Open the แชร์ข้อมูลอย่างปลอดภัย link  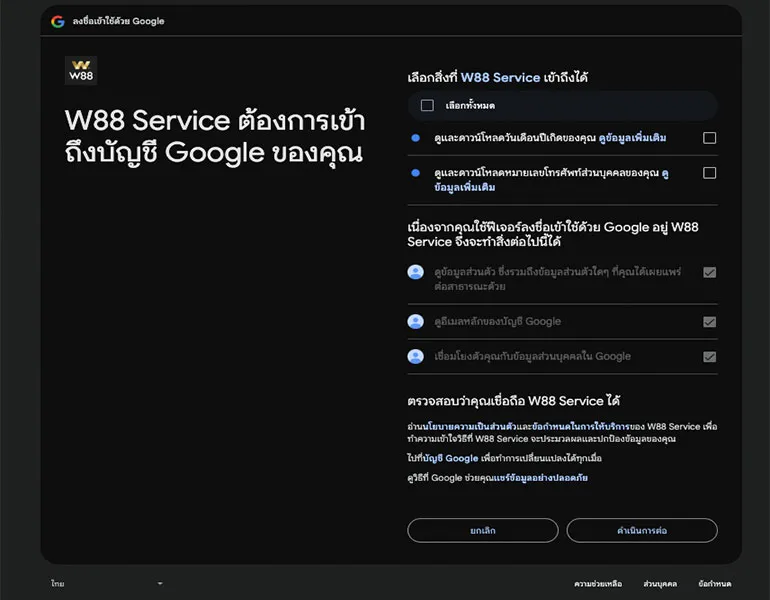[x=541, y=478]
